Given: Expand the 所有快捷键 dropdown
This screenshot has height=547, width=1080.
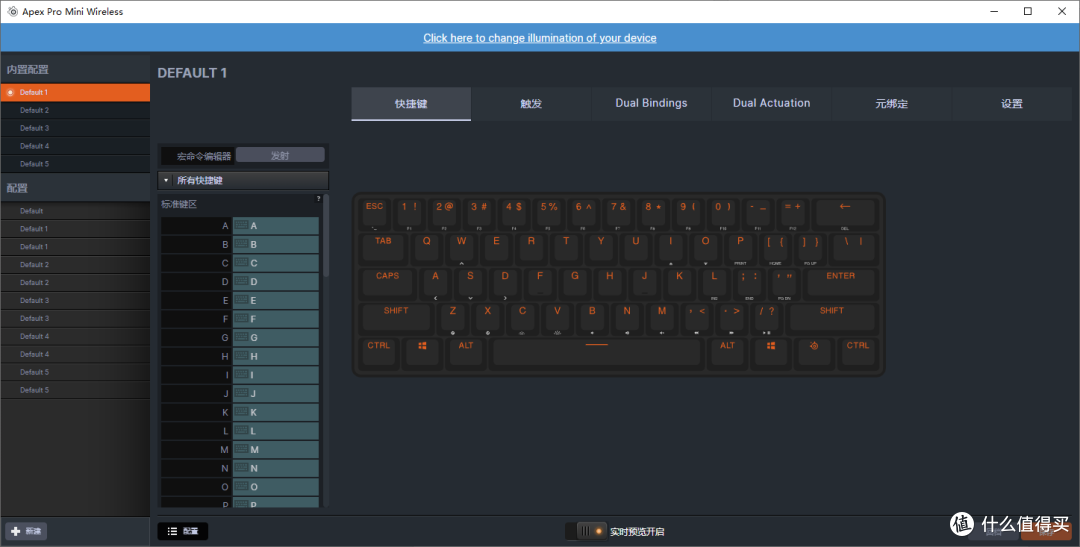Looking at the screenshot, I should tap(243, 180).
